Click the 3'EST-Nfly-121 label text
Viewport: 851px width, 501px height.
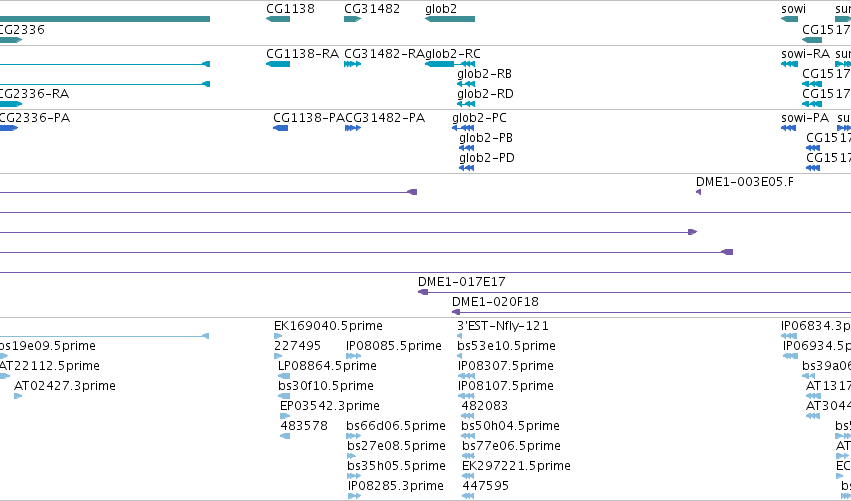(503, 326)
